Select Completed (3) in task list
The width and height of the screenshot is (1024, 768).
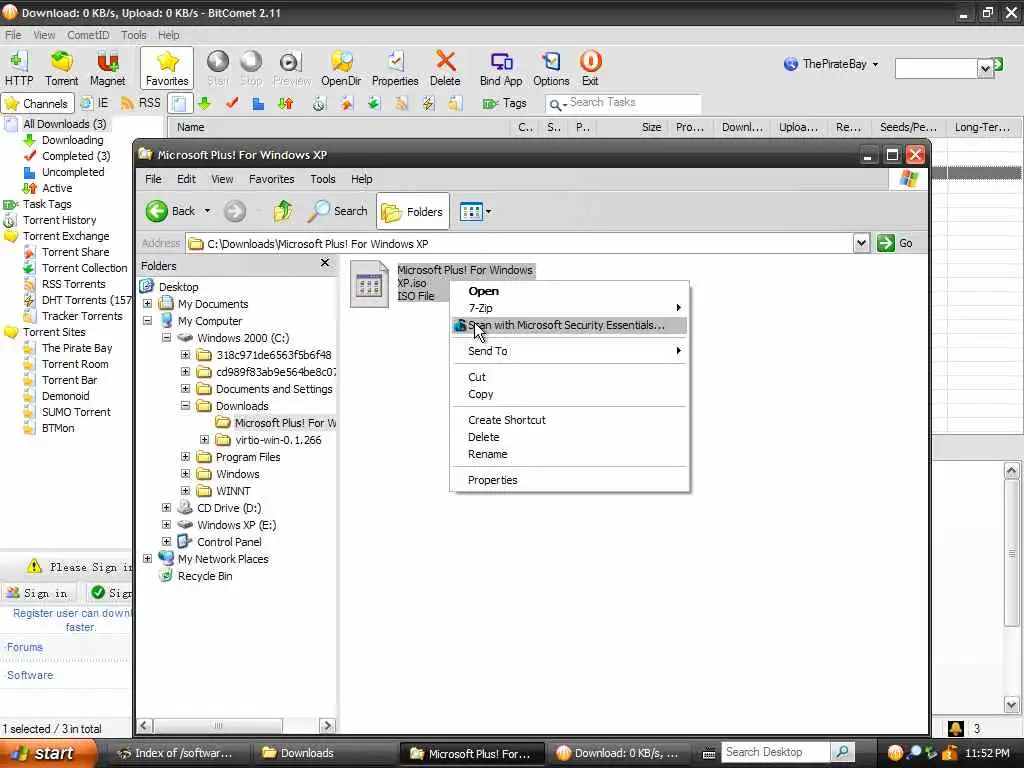76,156
